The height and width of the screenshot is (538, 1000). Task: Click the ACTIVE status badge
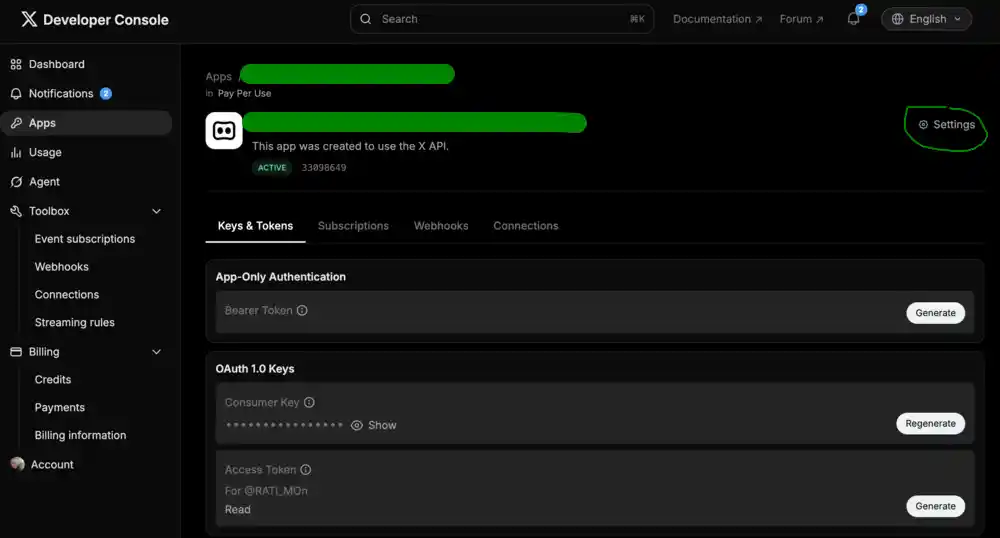pos(272,168)
